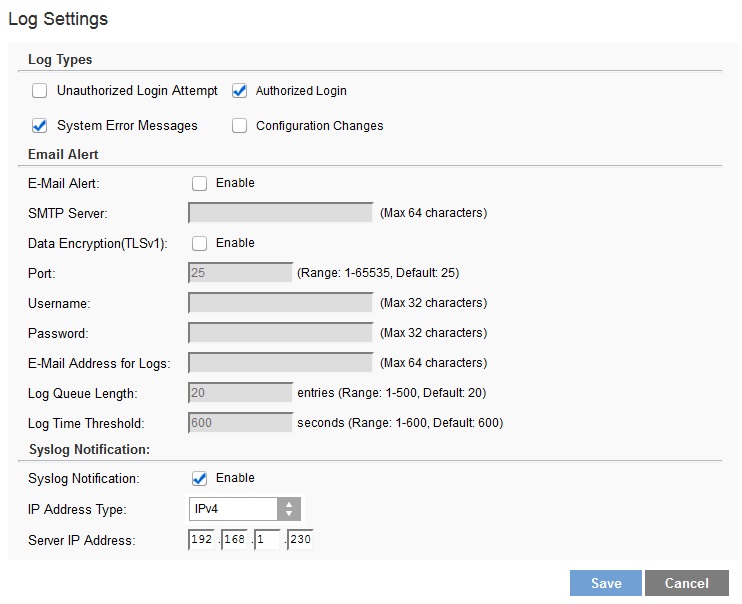This screenshot has height=604, width=742.
Task: Cancel the log settings changes
Action: point(686,583)
